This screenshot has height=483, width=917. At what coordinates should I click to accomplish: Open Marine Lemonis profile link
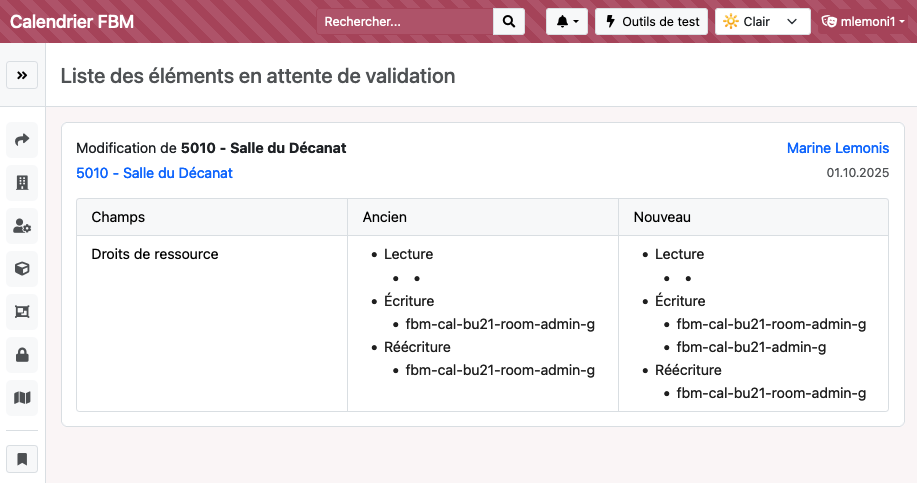(x=837, y=148)
